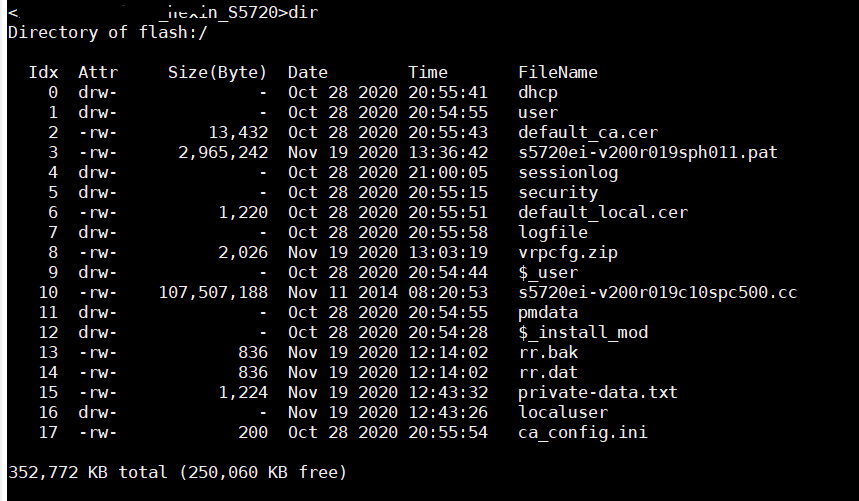Click the s5720ei-v200r019c10spc500.cc system file name
The height and width of the screenshot is (501, 859).
point(657,292)
